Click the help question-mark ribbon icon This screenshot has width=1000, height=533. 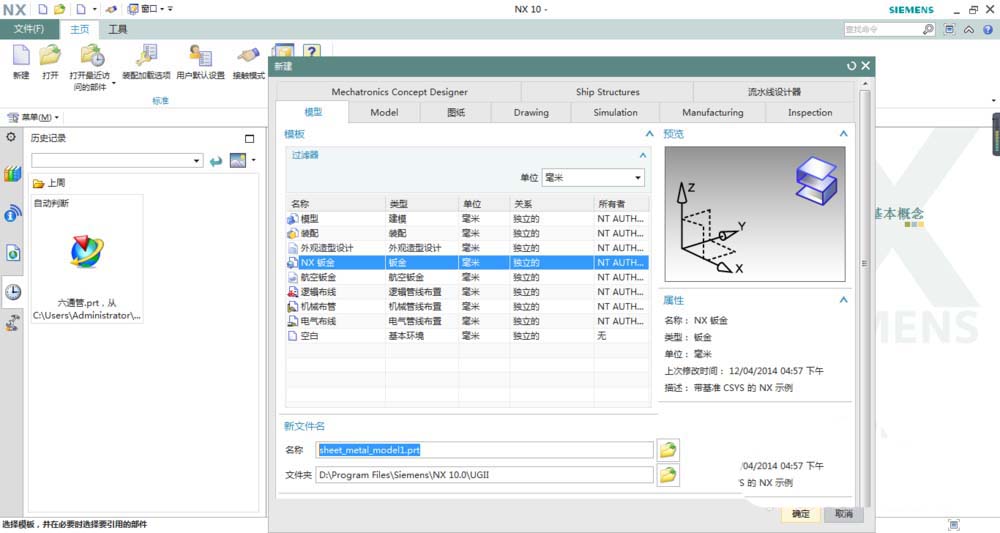tap(311, 51)
